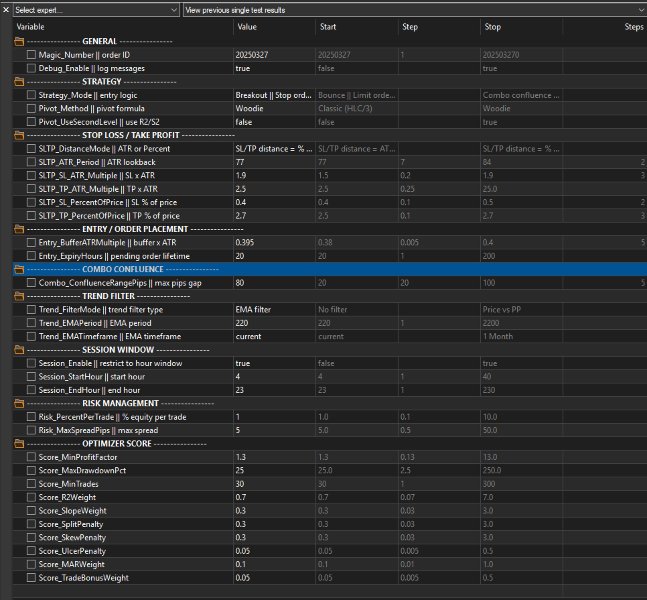Image resolution: width=647 pixels, height=600 pixels.
Task: Change Pivot_Method value Woodie
Action: 274,109
